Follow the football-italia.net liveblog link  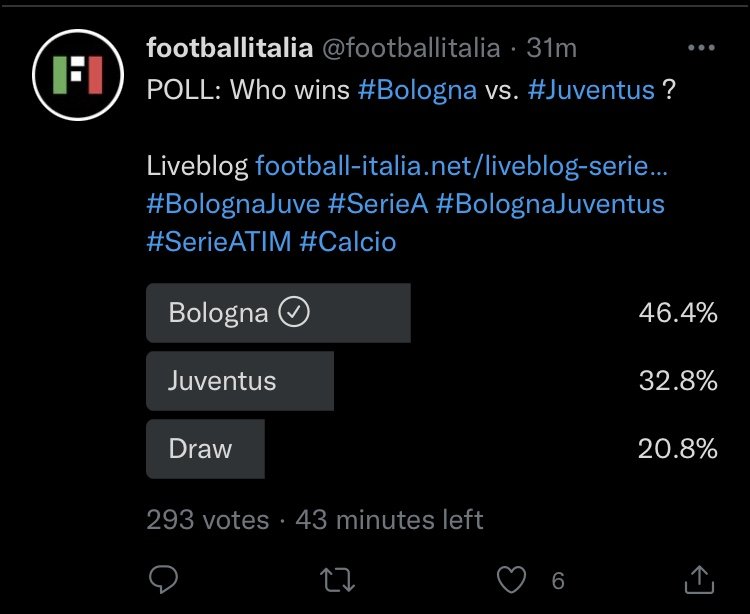(x=461, y=166)
